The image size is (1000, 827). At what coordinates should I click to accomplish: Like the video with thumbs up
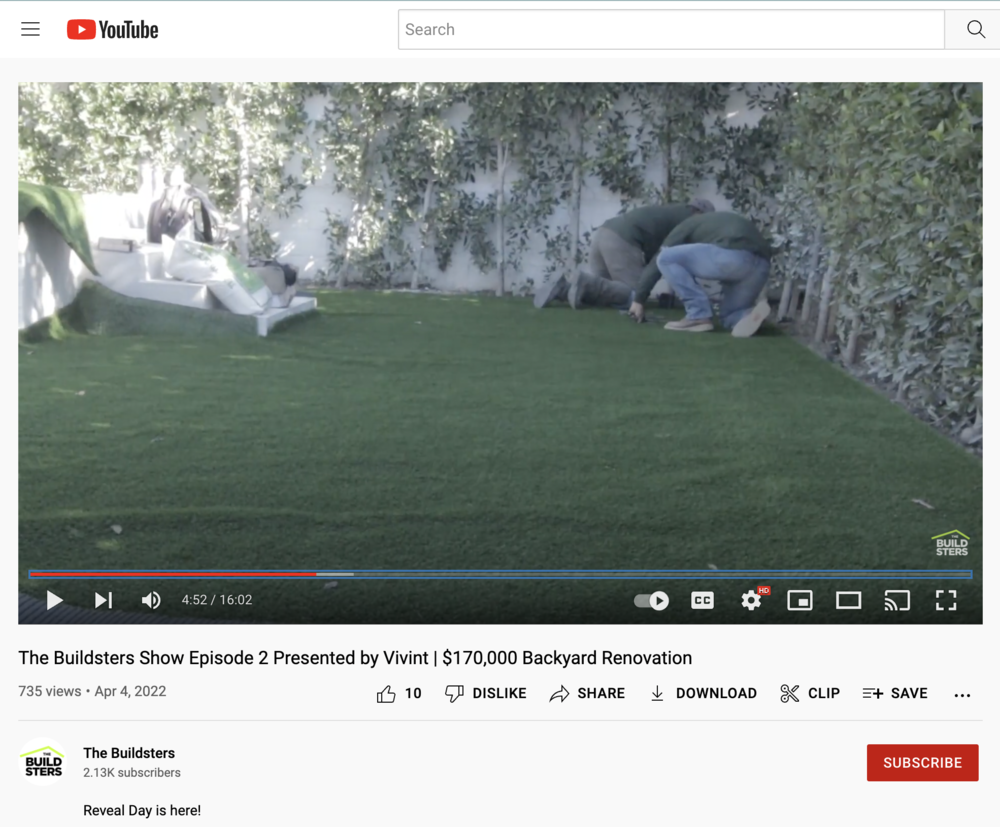click(x=399, y=694)
